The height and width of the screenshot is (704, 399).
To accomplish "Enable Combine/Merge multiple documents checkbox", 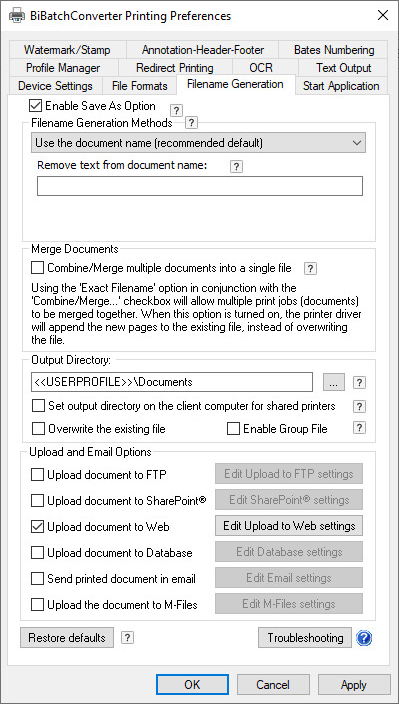I will coord(38,268).
